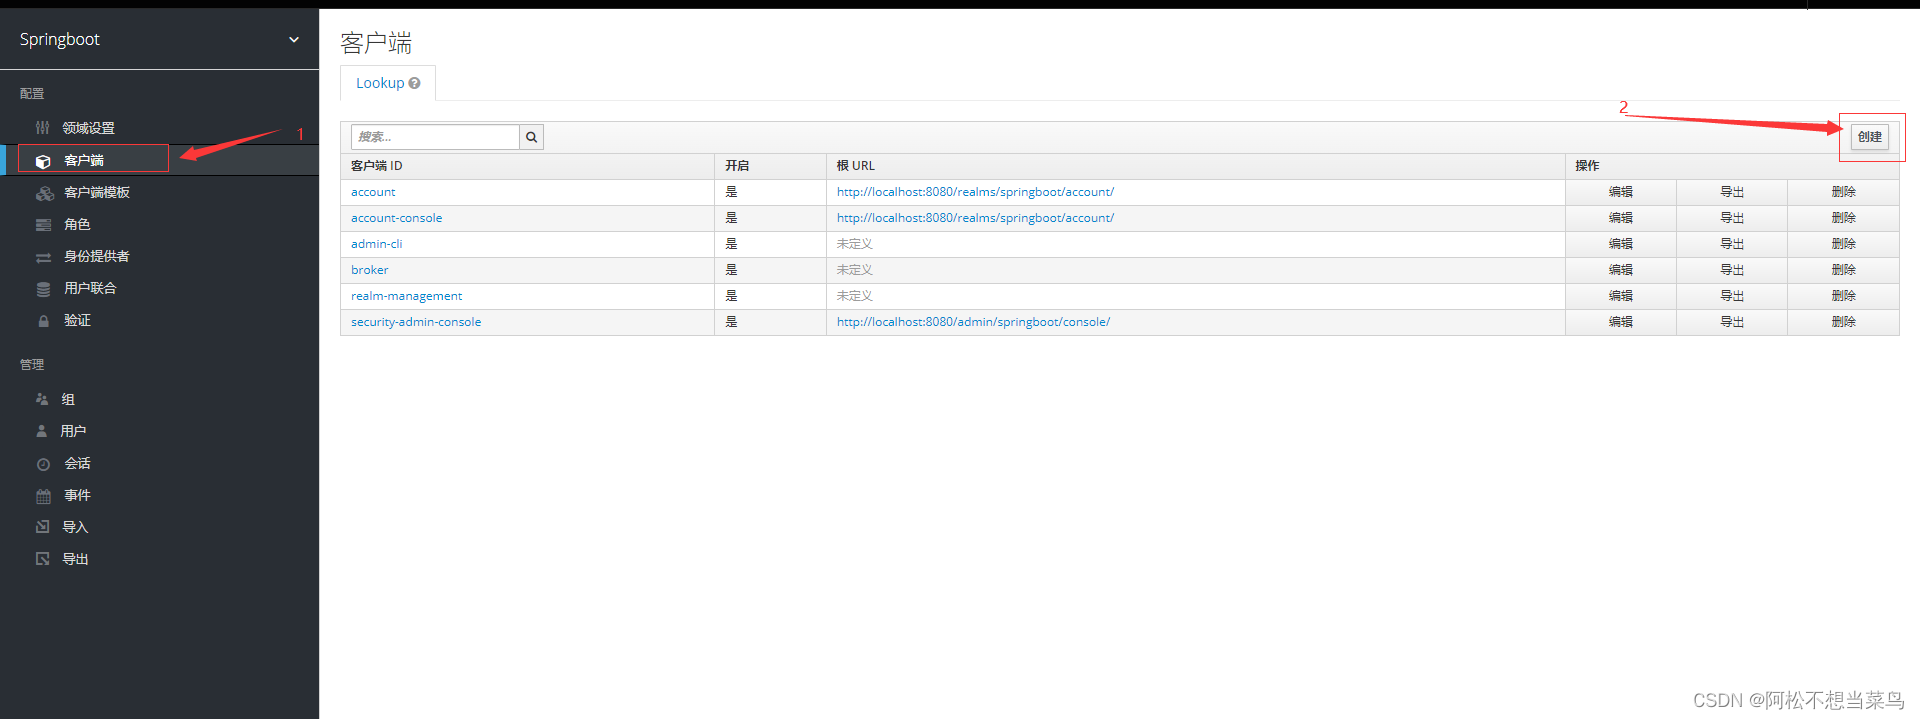
Task: Click 删除 for the account-console row
Action: tap(1844, 218)
